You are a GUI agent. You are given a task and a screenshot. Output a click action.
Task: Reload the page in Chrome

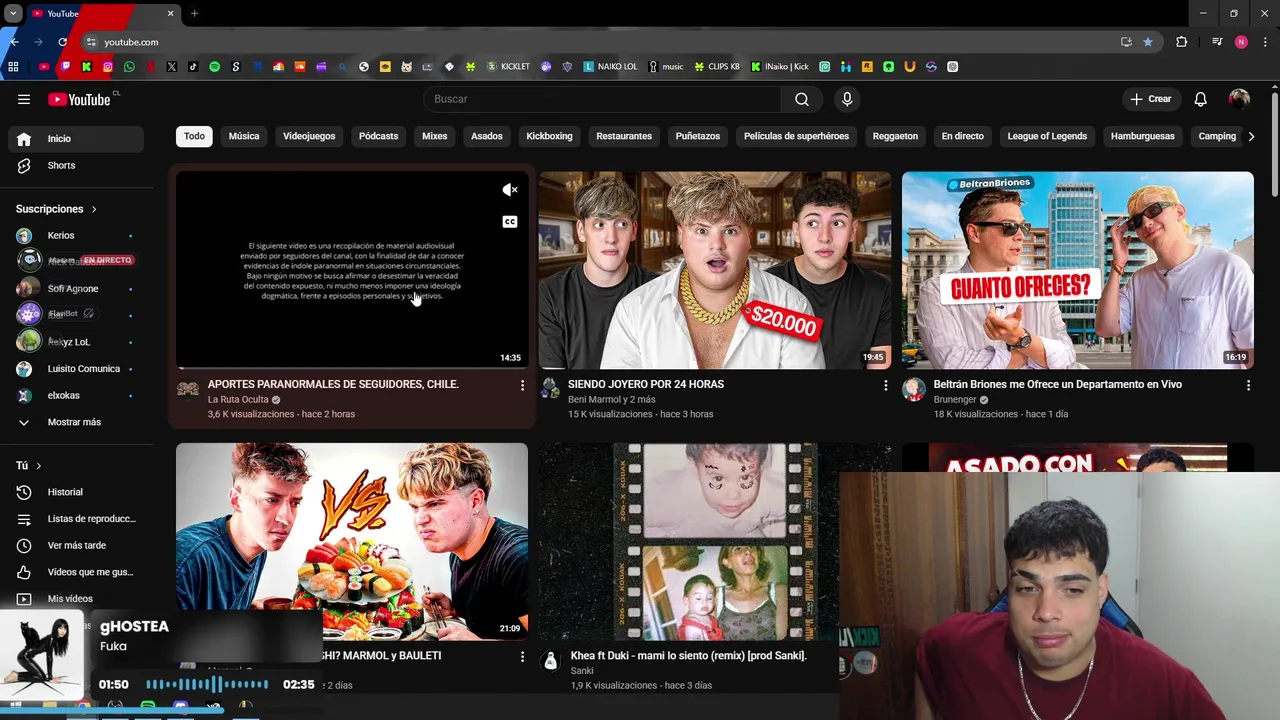click(62, 42)
